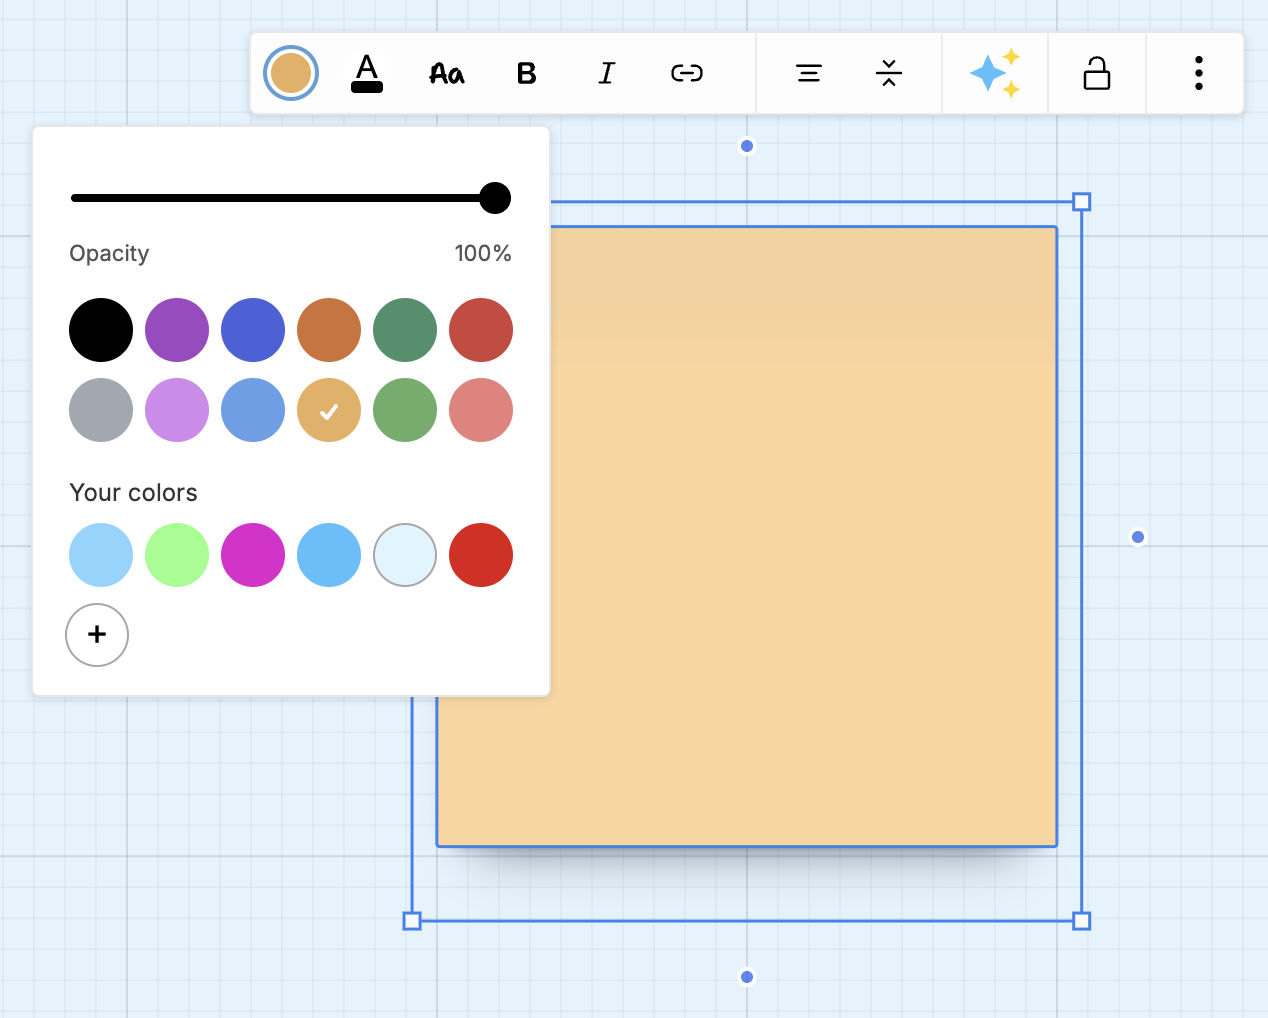1268x1018 pixels.
Task: Pick the dark green color swatch
Action: 405,330
